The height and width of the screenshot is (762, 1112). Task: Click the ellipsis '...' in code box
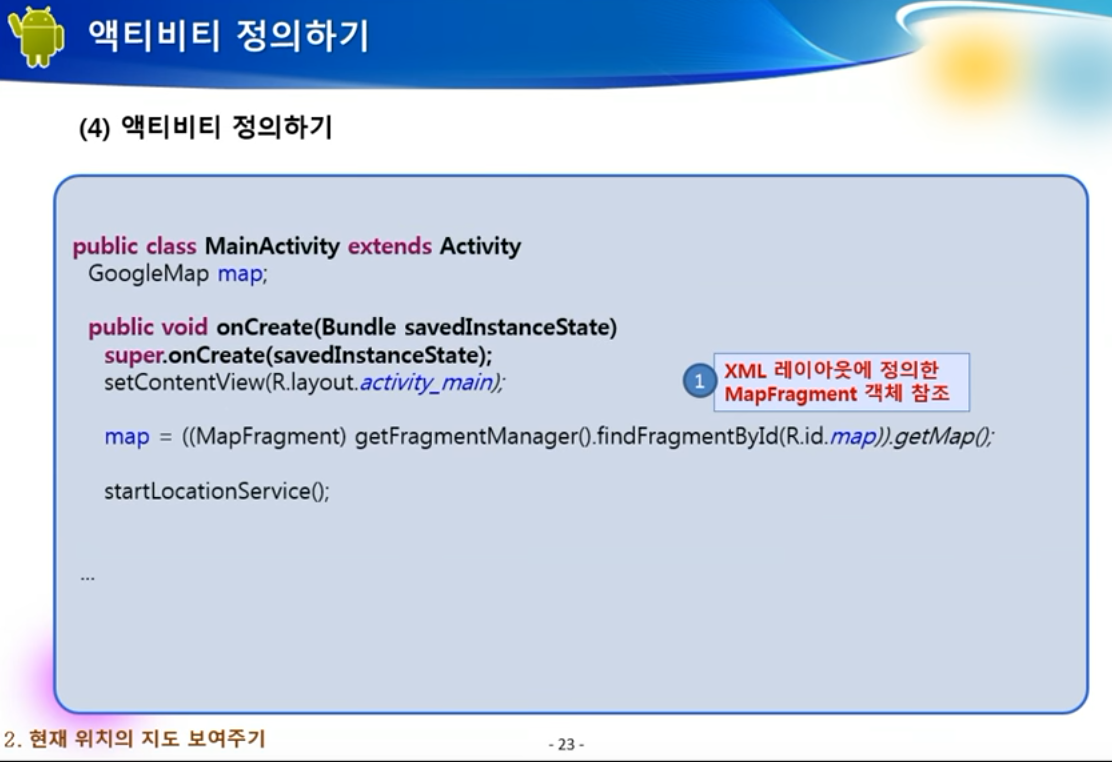click(x=87, y=578)
